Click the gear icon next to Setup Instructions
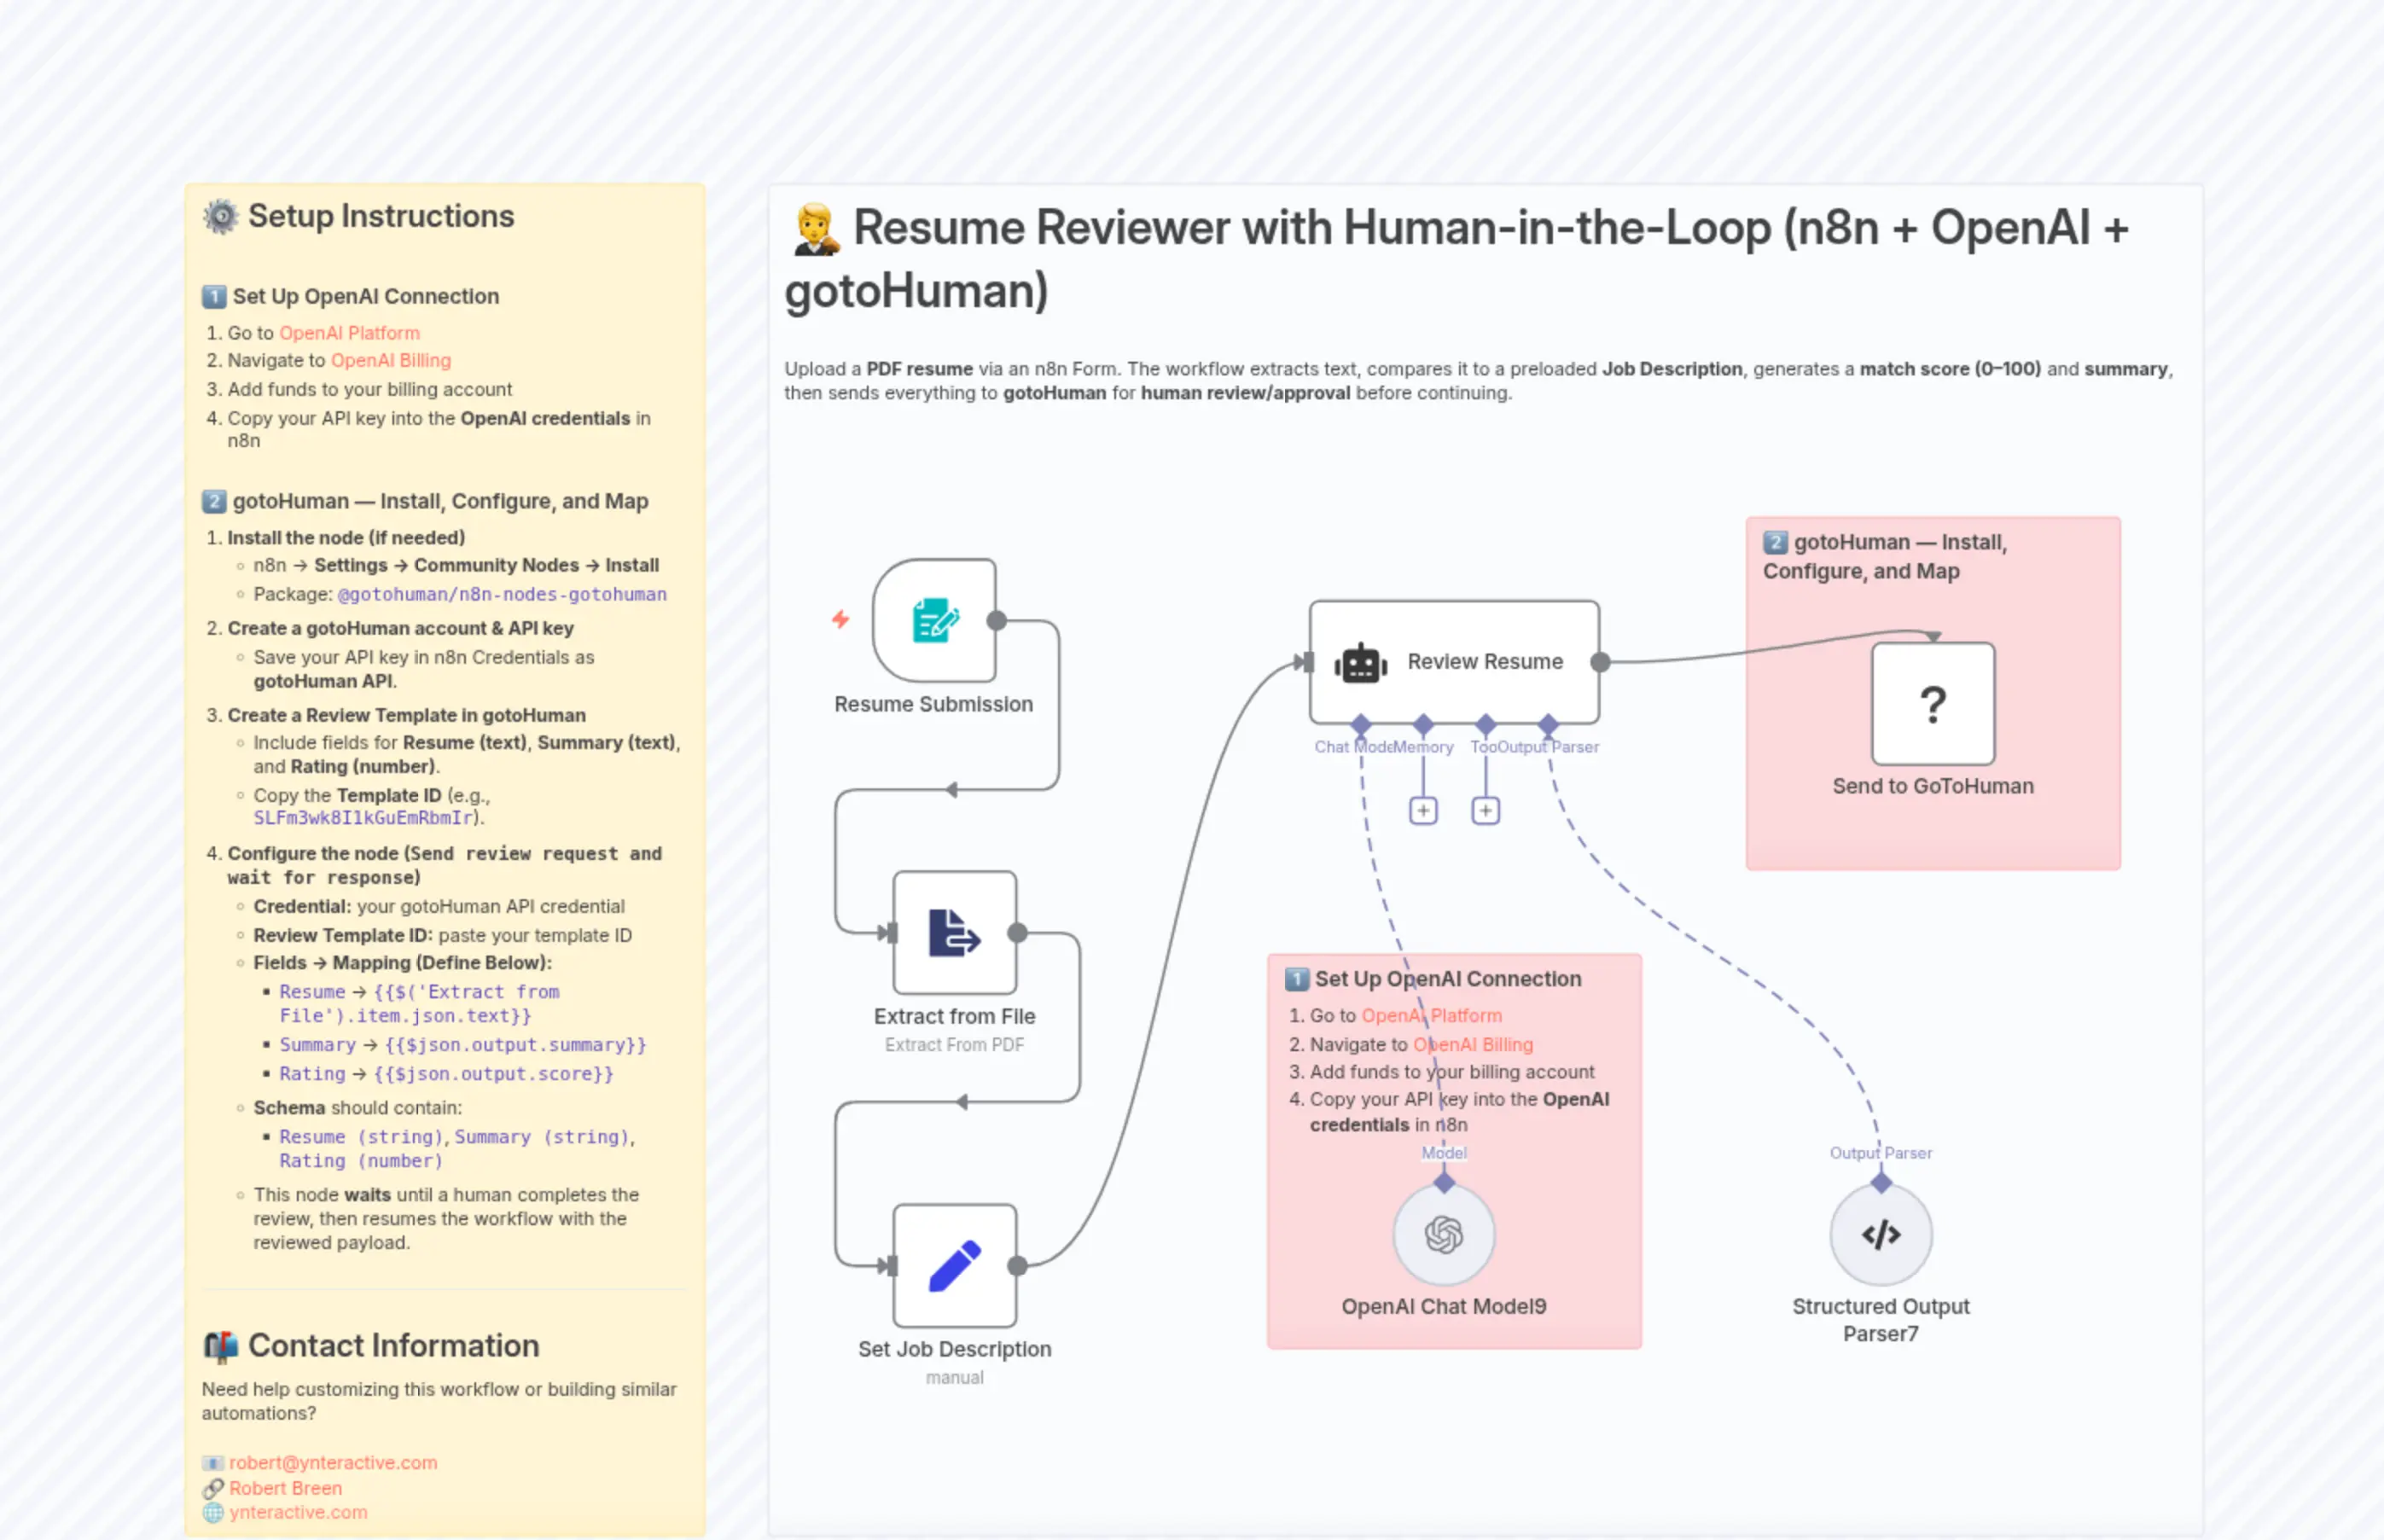 click(220, 216)
